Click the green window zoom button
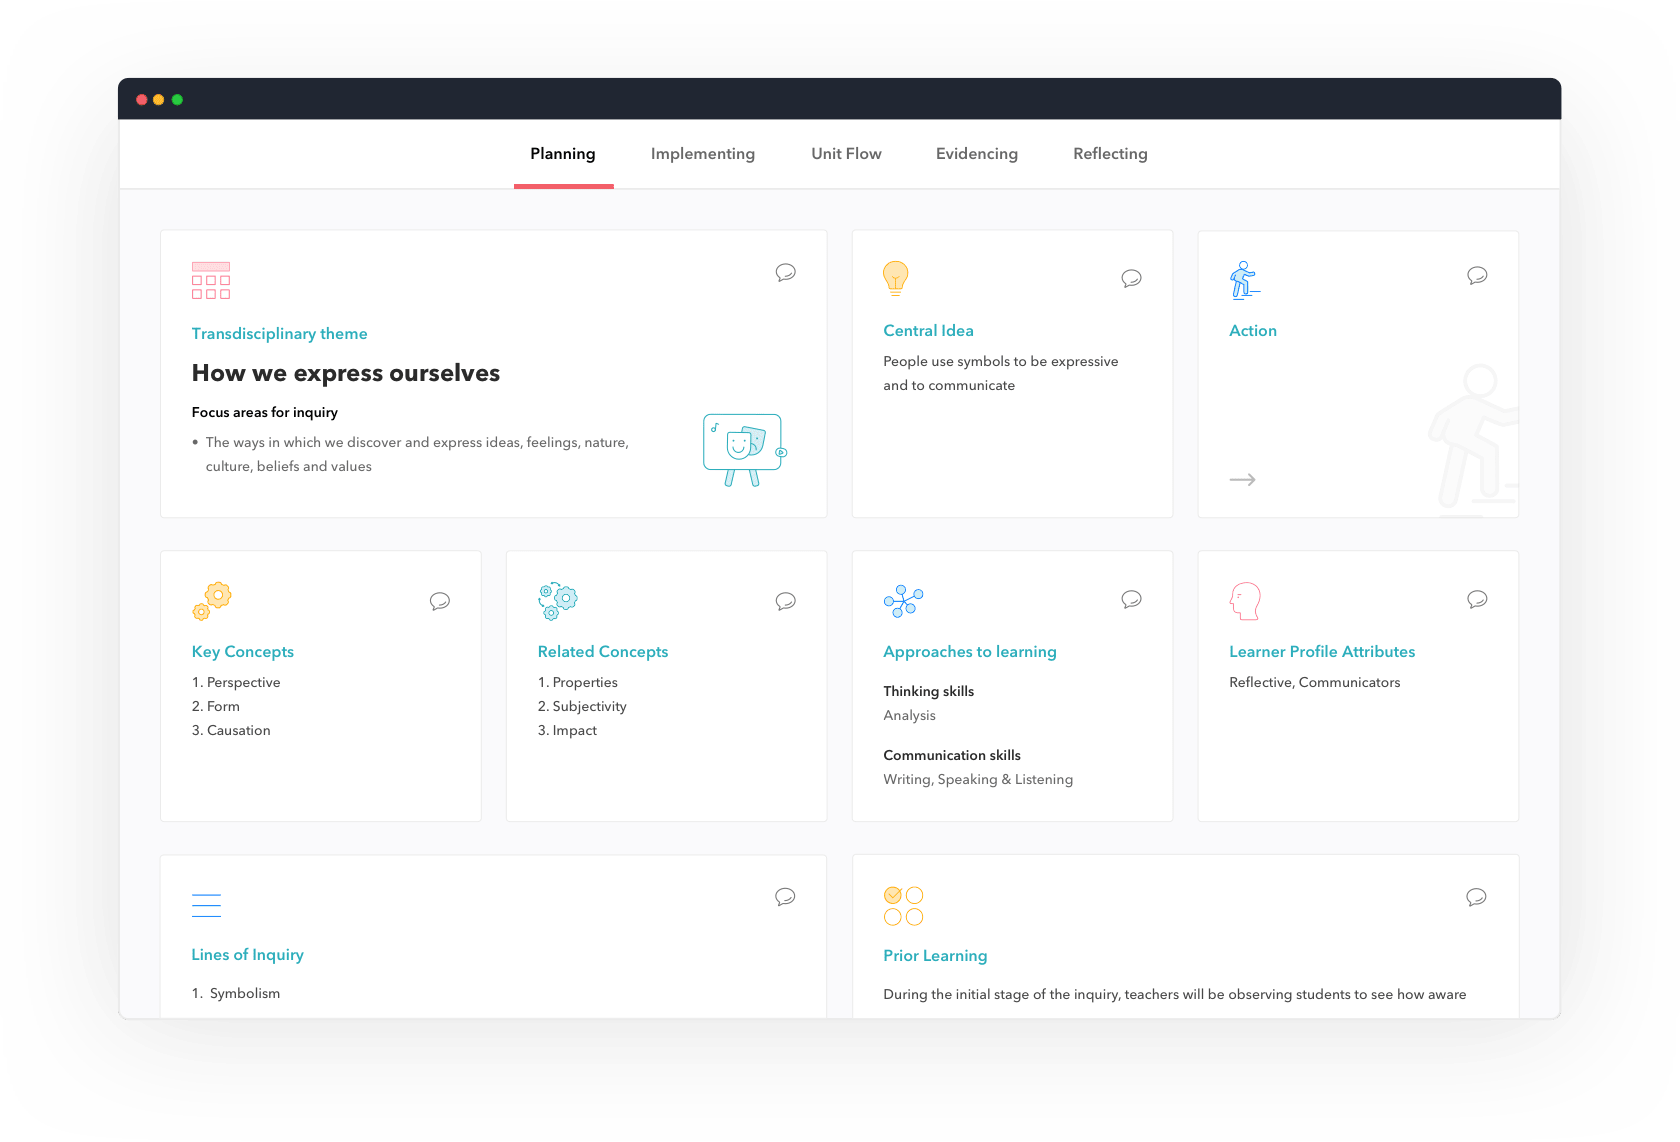1680x1142 pixels. tap(177, 100)
